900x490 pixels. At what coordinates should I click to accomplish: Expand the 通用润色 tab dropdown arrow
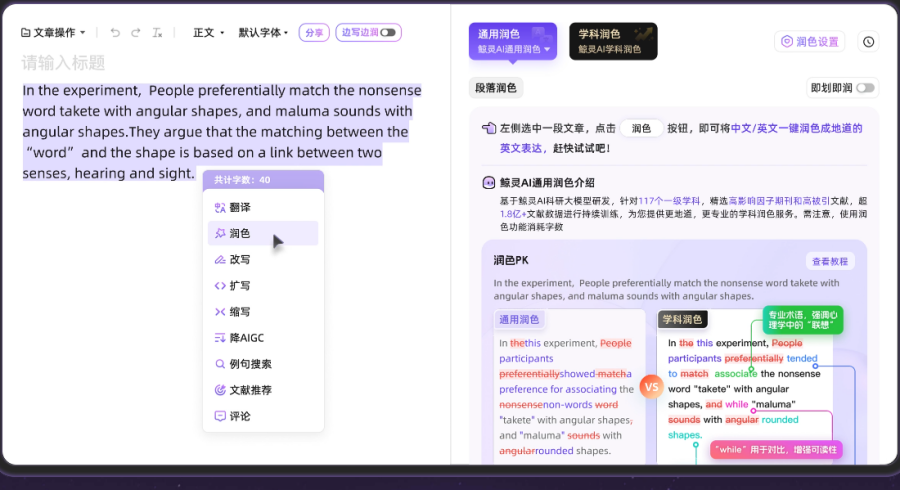click(x=547, y=50)
